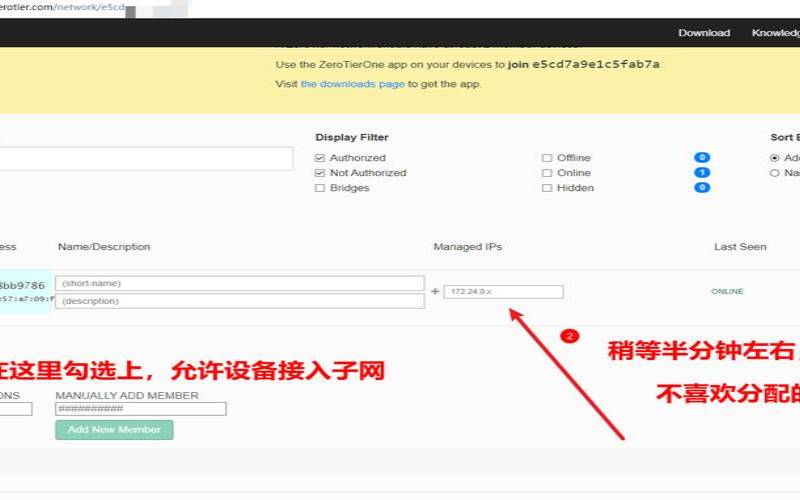Select the Name sort radio button
Image resolution: width=800 pixels, height=500 pixels.
pos(774,173)
